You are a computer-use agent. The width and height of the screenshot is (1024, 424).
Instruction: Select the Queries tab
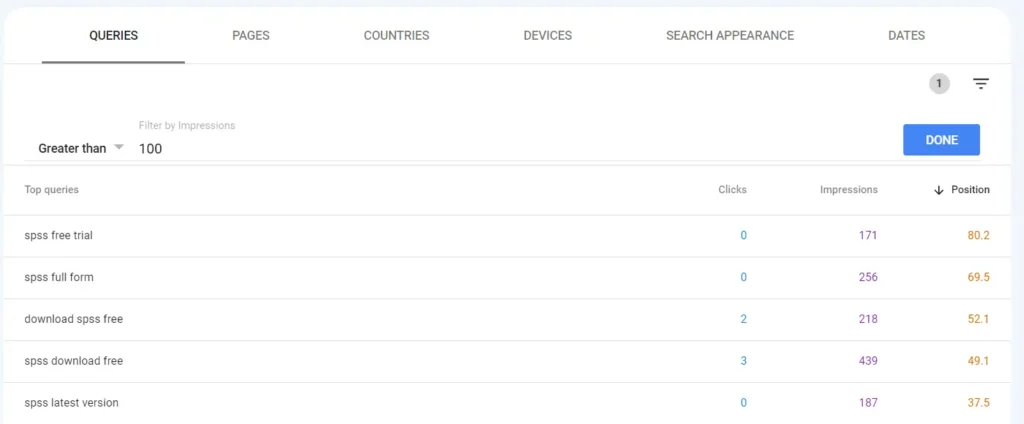[x=114, y=35]
